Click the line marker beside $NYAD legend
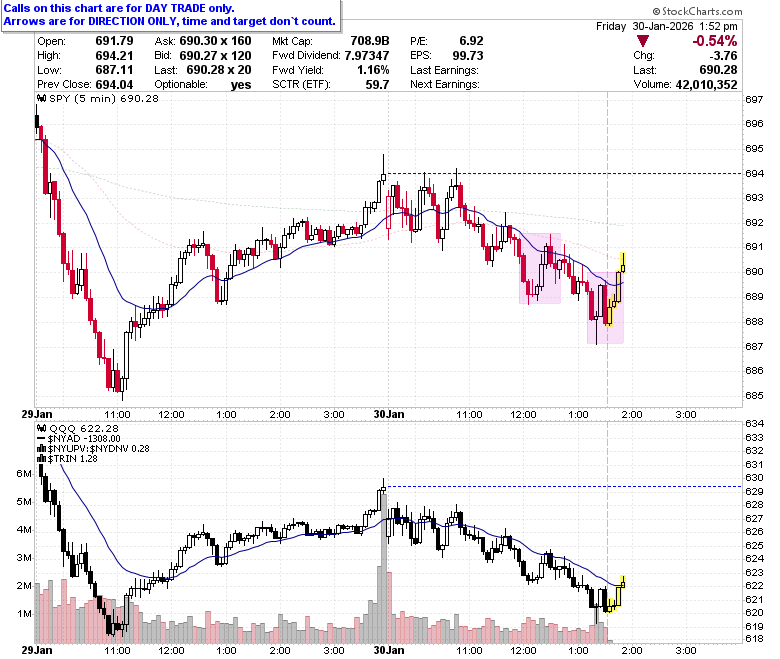This screenshot has width=780, height=659. [41, 439]
